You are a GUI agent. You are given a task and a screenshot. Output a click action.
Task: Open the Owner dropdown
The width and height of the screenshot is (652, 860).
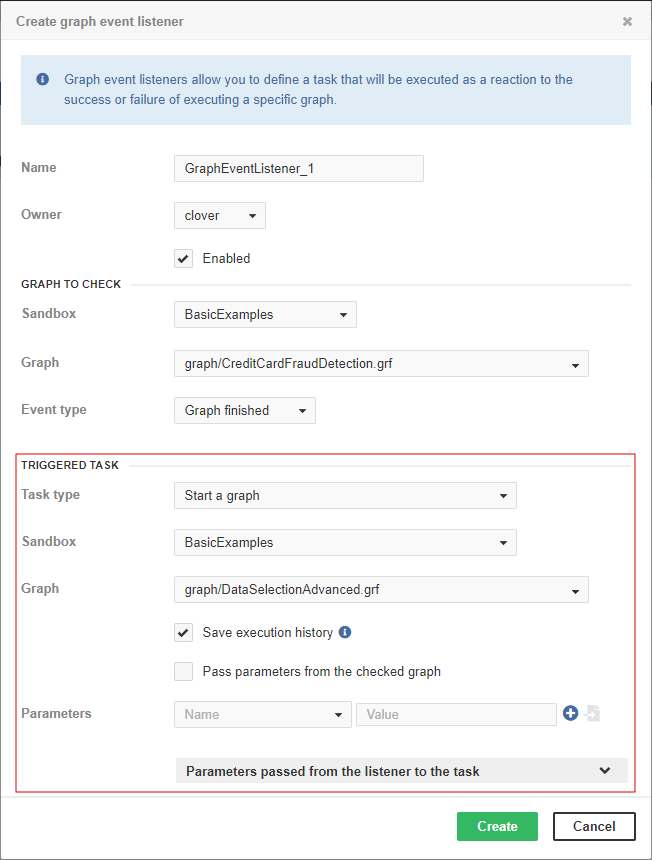click(x=219, y=214)
